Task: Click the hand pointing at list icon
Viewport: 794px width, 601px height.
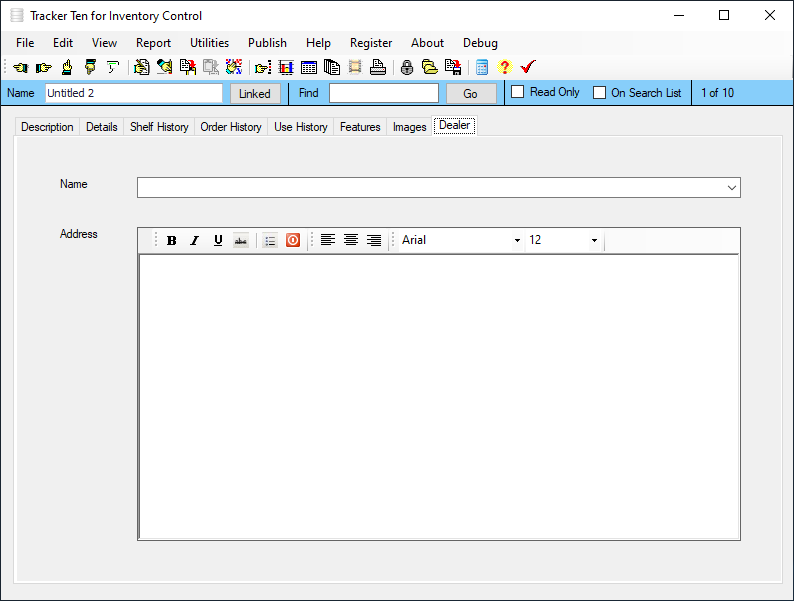Action: (263, 67)
